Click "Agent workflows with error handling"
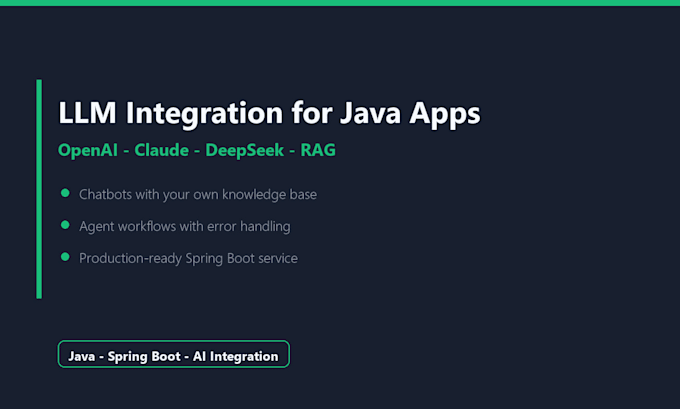 (x=185, y=226)
